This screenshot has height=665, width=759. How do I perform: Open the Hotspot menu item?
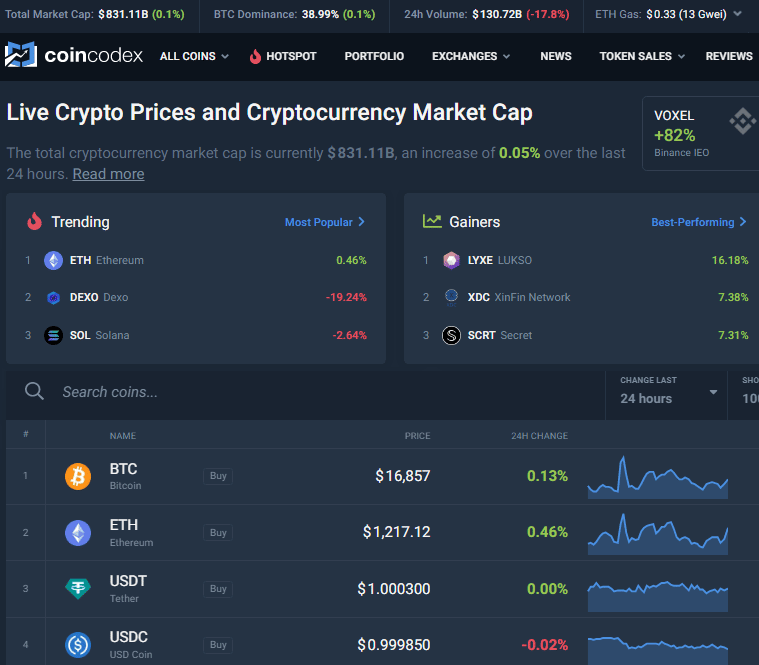click(283, 57)
